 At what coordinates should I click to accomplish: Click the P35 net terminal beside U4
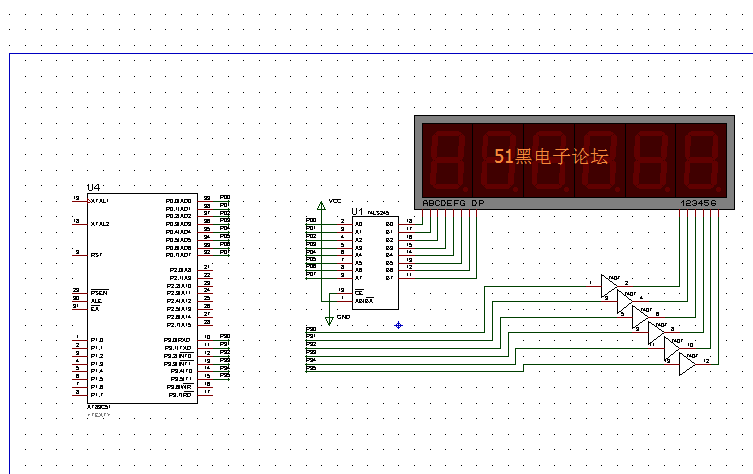pos(224,377)
